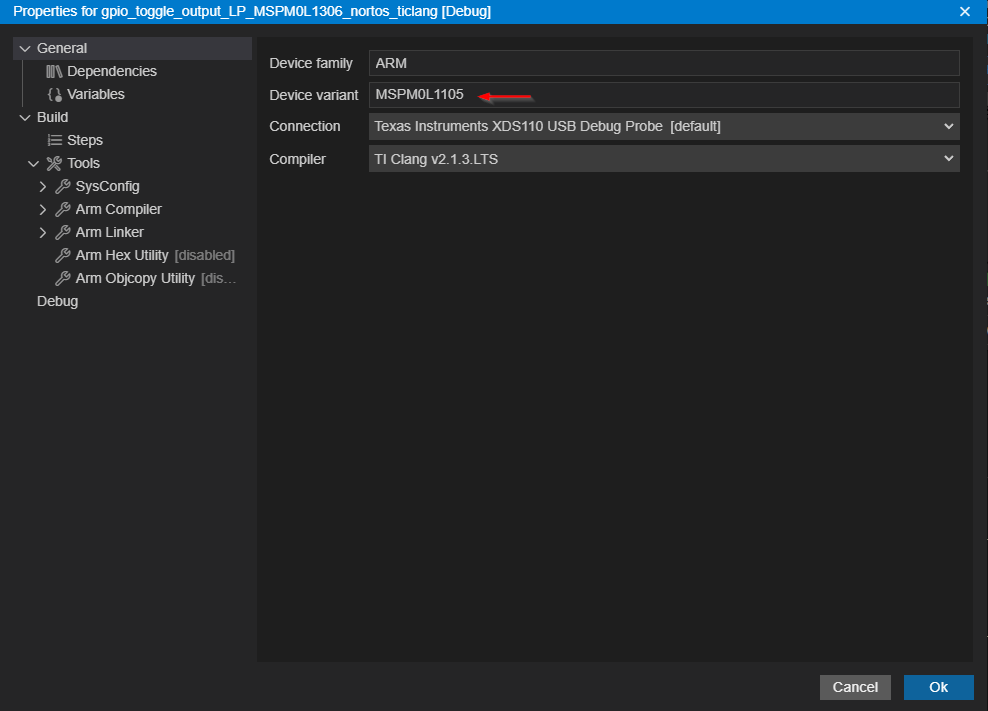Click the SysConfig wrench icon
Viewport: 988px width, 711px height.
(62, 186)
